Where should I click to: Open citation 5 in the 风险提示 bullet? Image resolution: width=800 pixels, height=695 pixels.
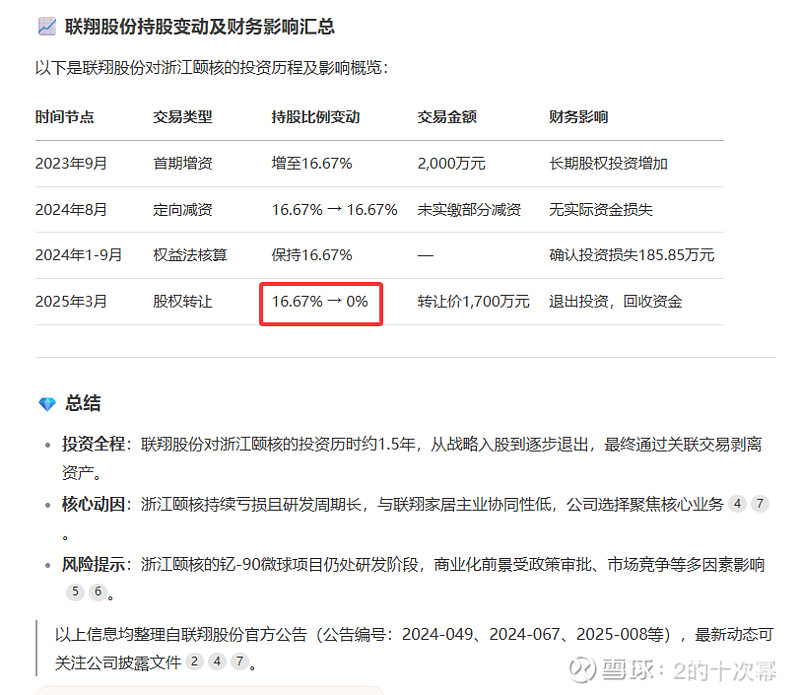(75, 592)
